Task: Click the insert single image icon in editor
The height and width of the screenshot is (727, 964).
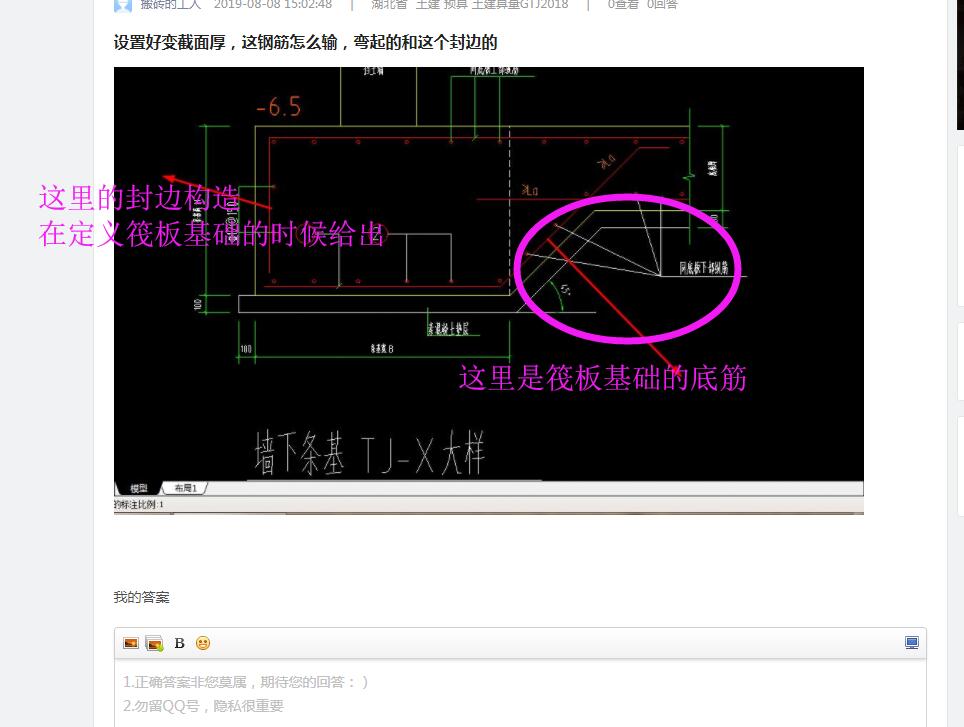Action: point(131,643)
